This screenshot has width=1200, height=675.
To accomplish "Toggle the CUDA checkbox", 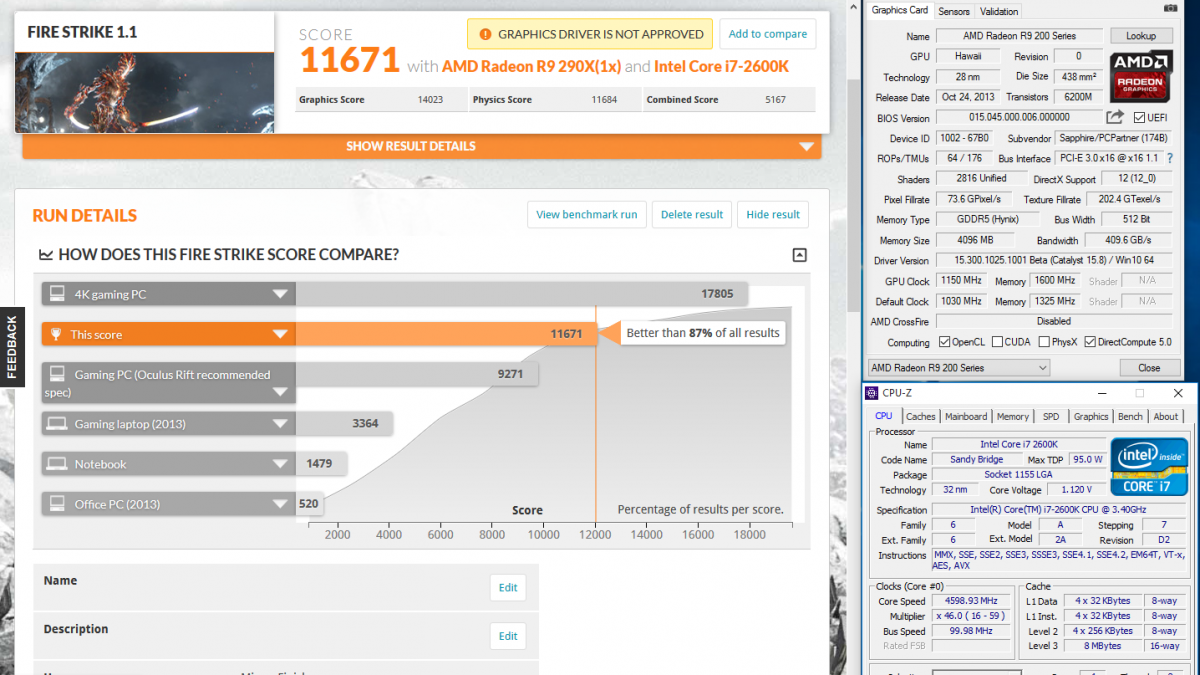I will point(996,342).
